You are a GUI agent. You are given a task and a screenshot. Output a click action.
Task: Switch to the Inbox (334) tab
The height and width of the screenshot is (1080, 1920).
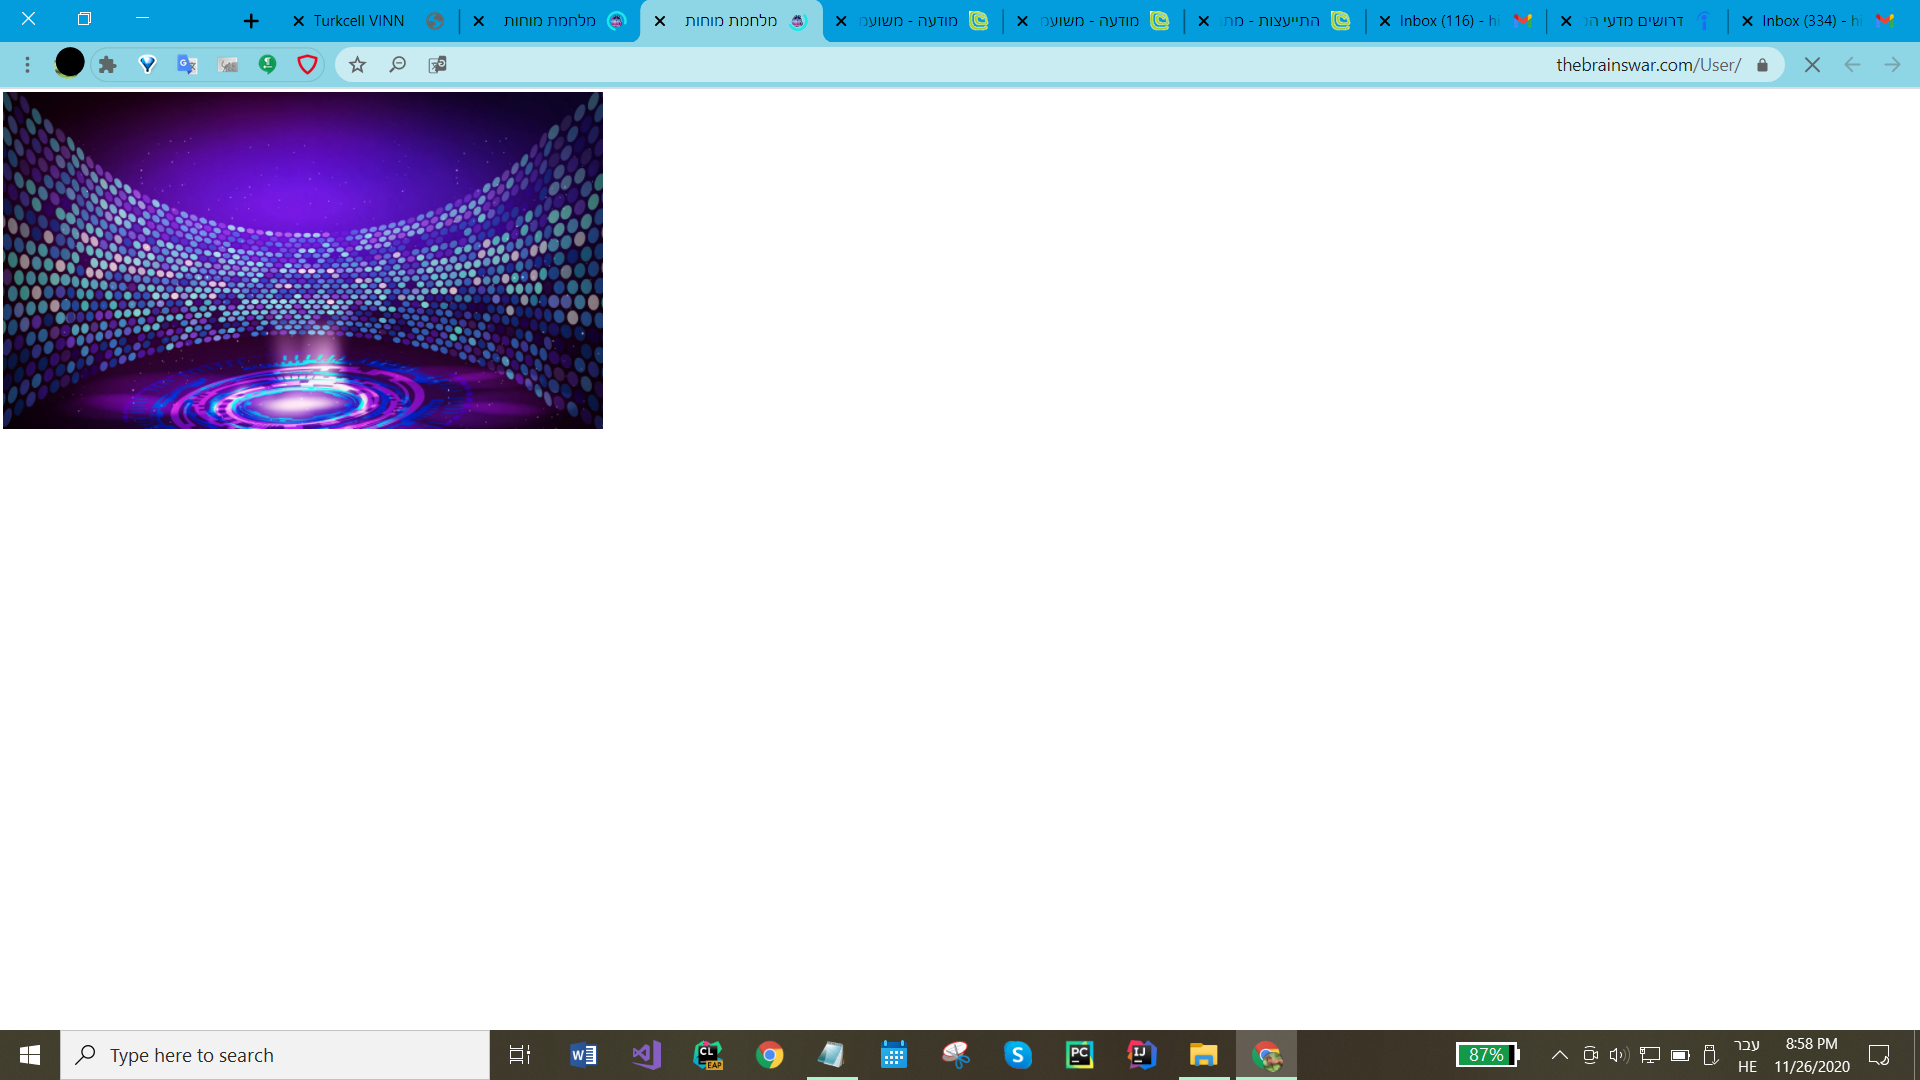tap(1805, 20)
